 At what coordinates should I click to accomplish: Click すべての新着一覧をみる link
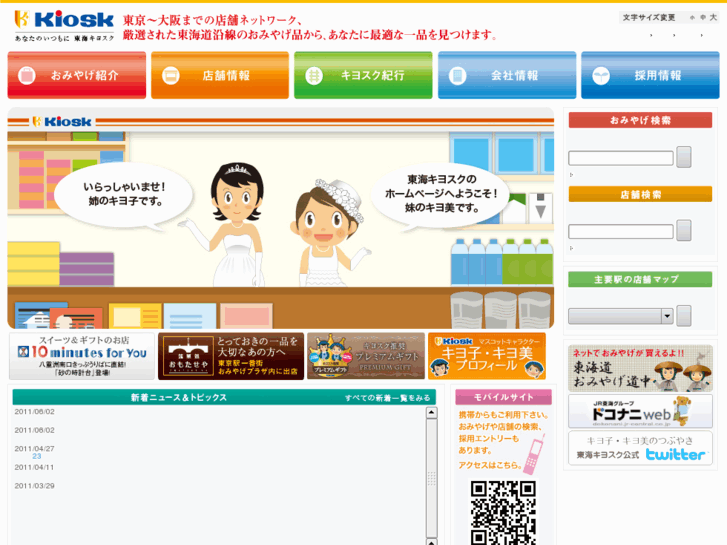point(388,398)
